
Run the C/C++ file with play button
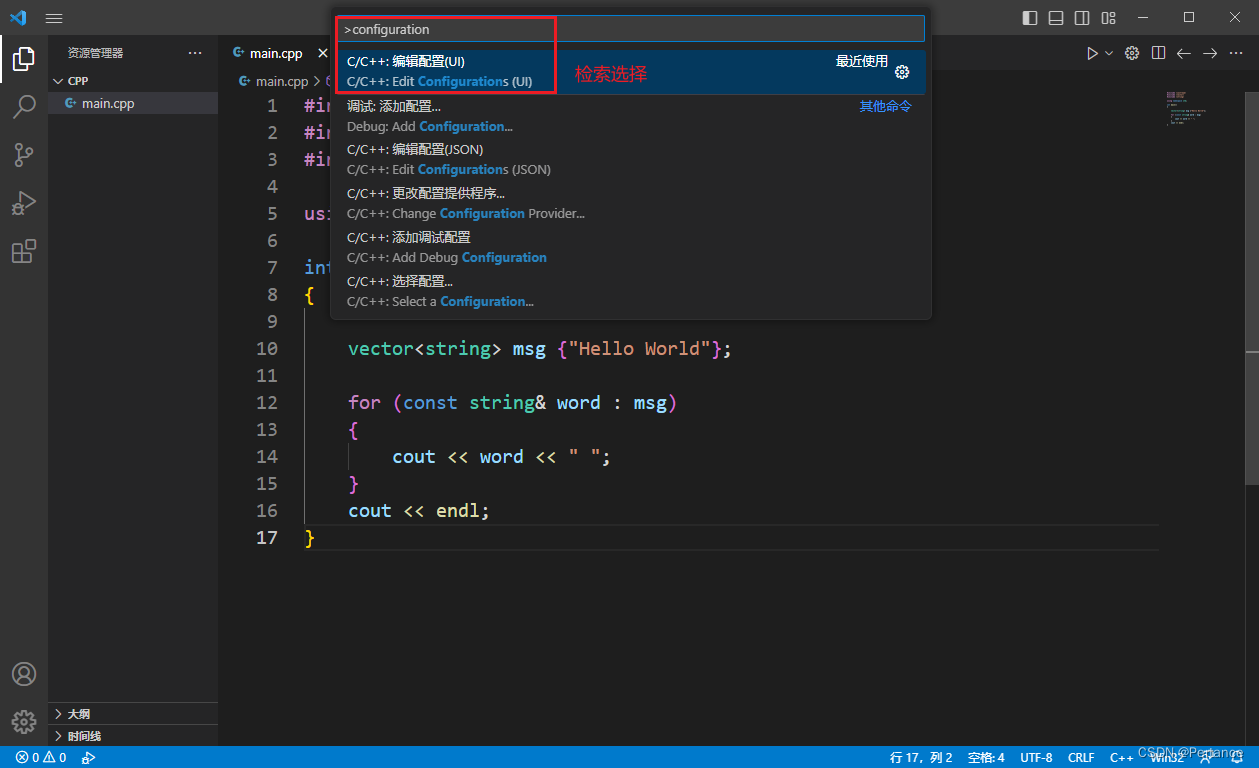pos(1092,53)
